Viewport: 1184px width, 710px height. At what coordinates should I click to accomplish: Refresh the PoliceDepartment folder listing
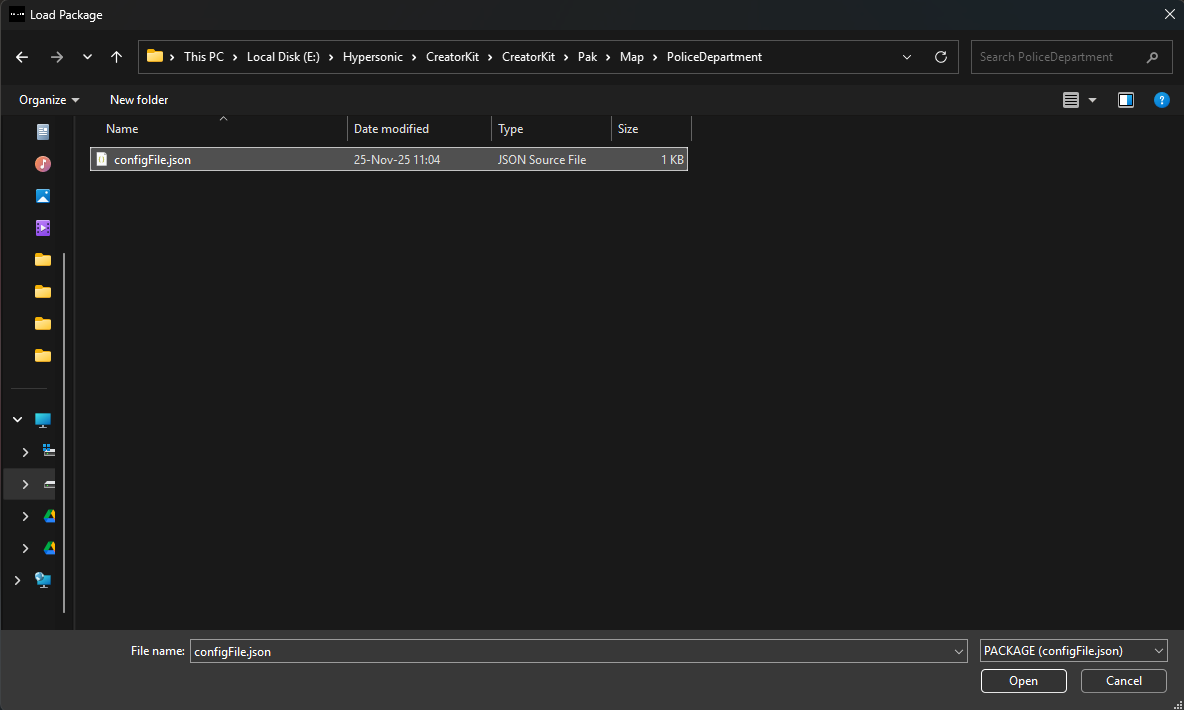[940, 57]
